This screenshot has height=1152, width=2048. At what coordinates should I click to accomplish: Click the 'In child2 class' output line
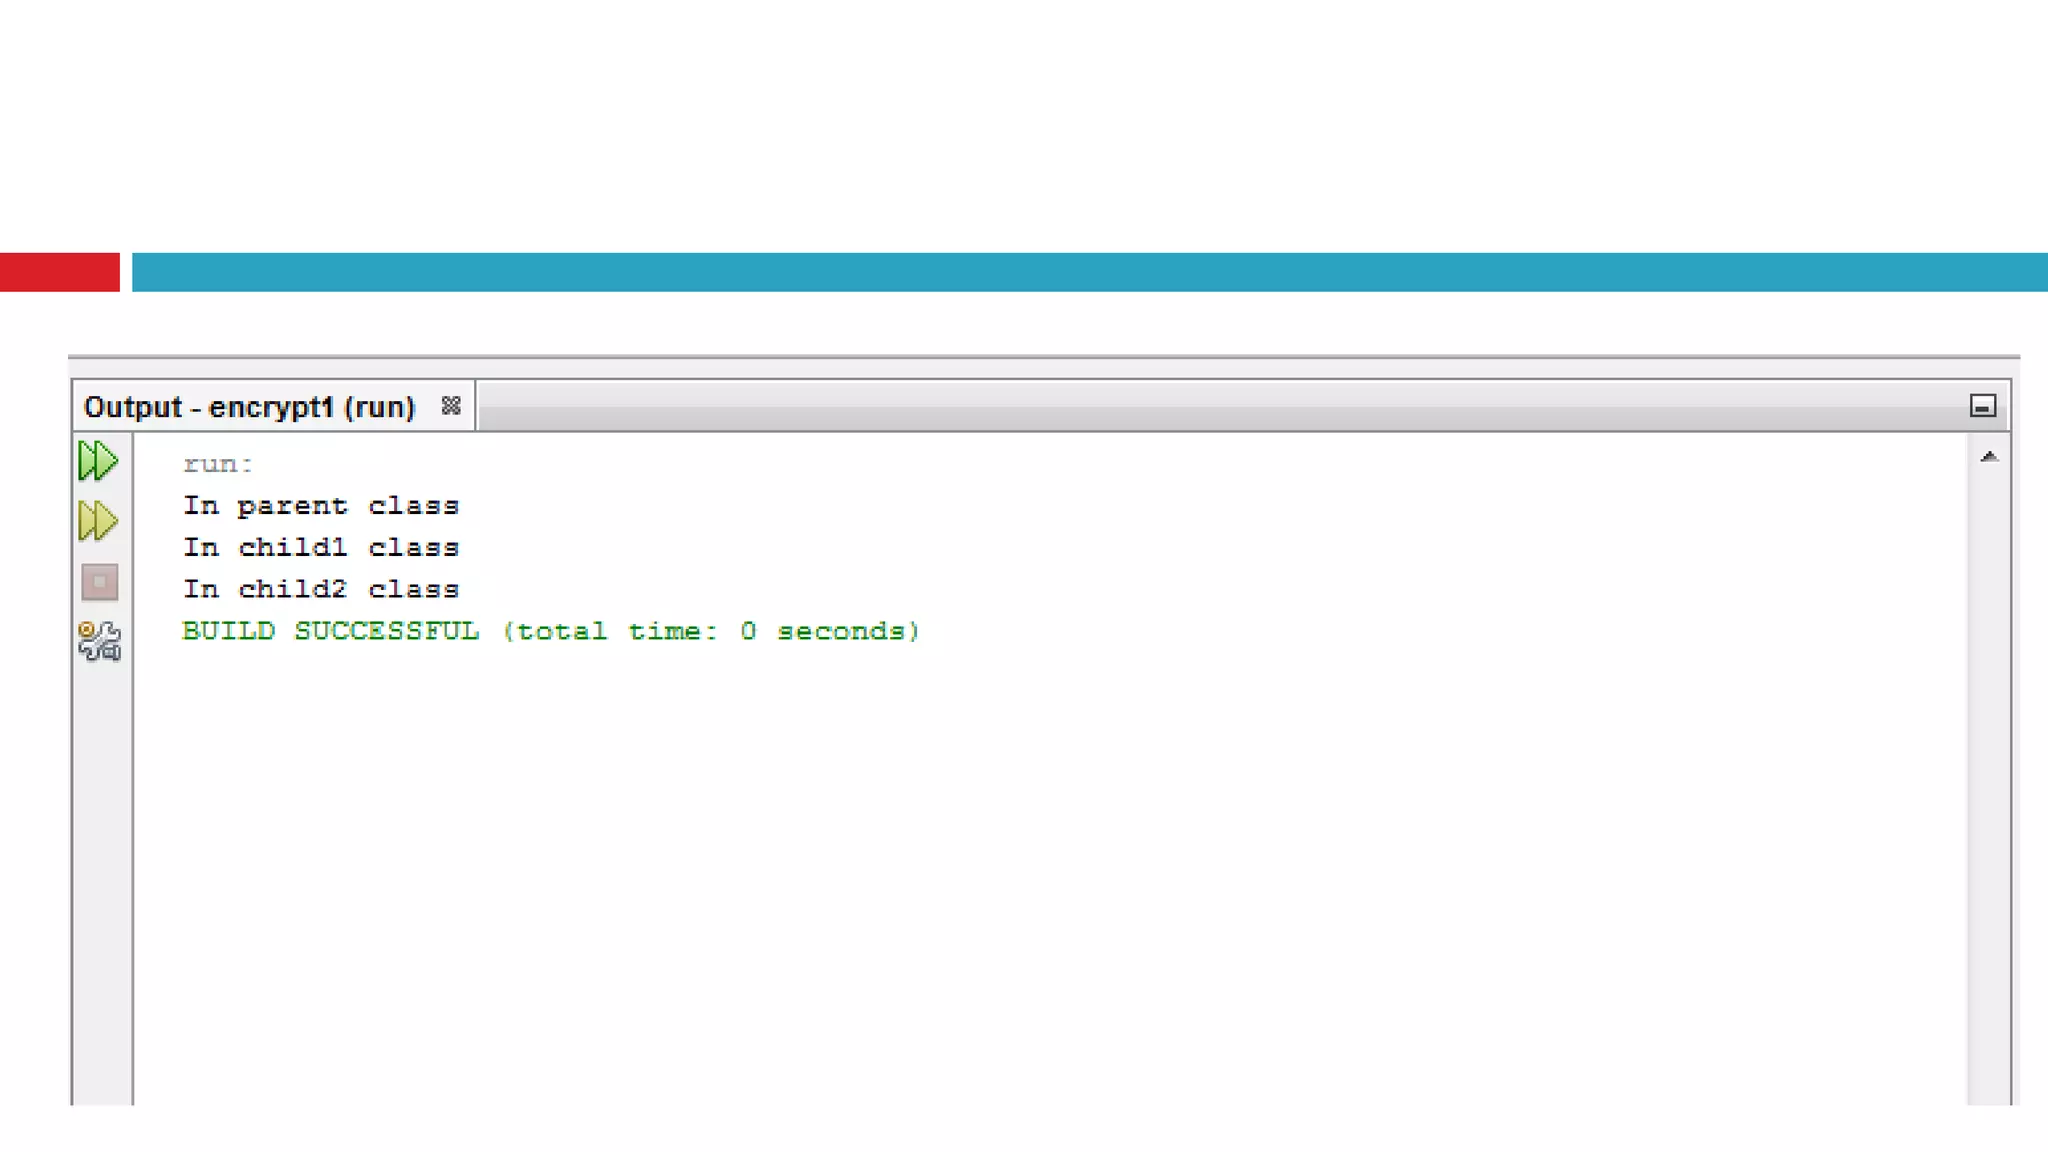click(321, 589)
